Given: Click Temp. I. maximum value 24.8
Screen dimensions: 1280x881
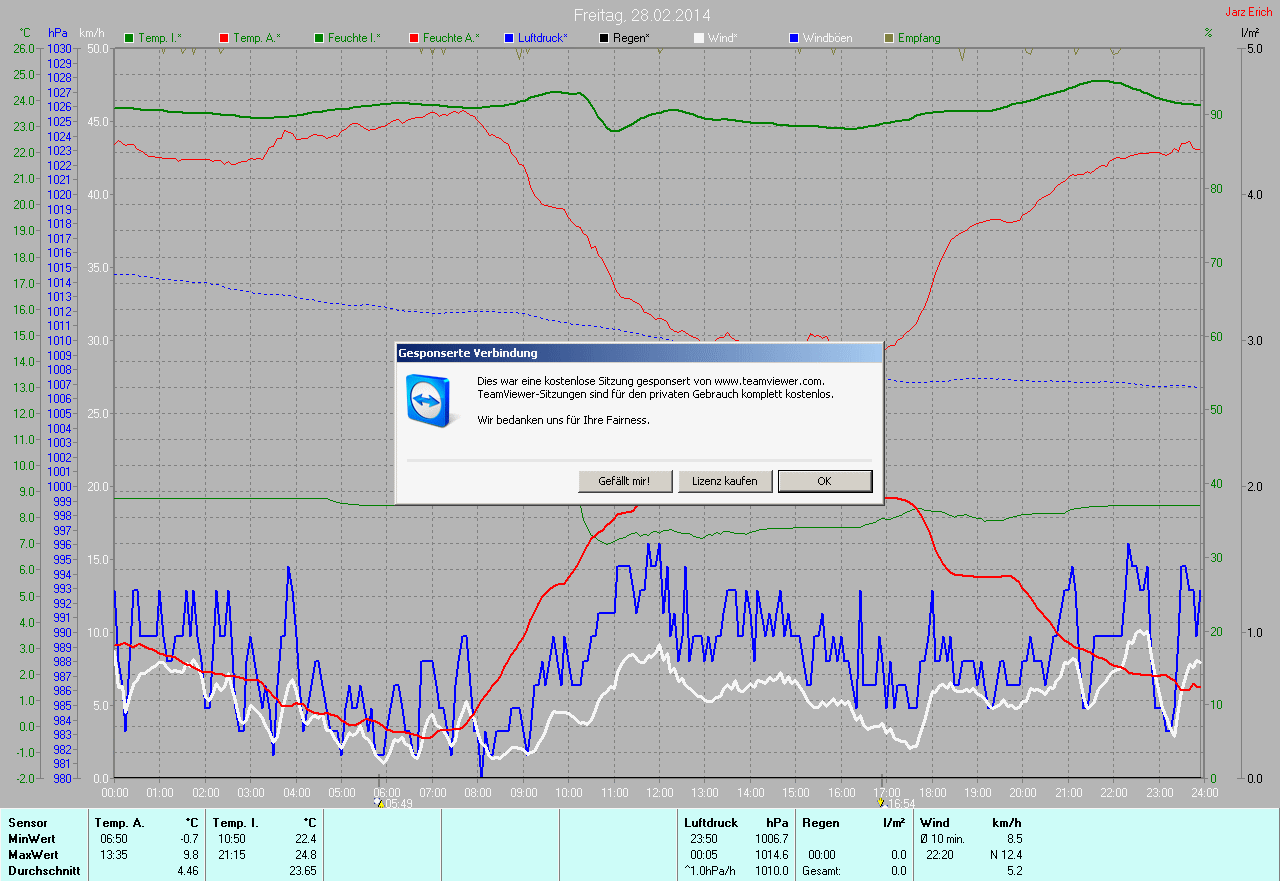Looking at the screenshot, I should pos(306,855).
